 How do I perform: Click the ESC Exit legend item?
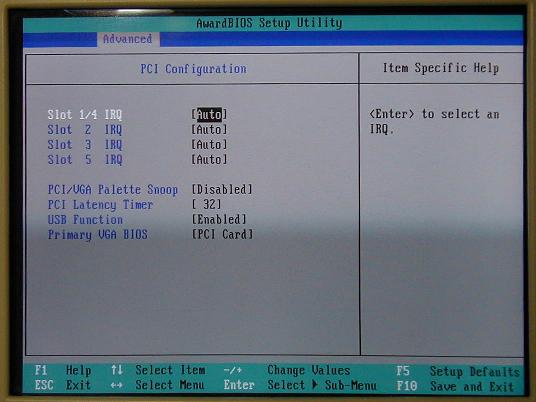click(63, 385)
